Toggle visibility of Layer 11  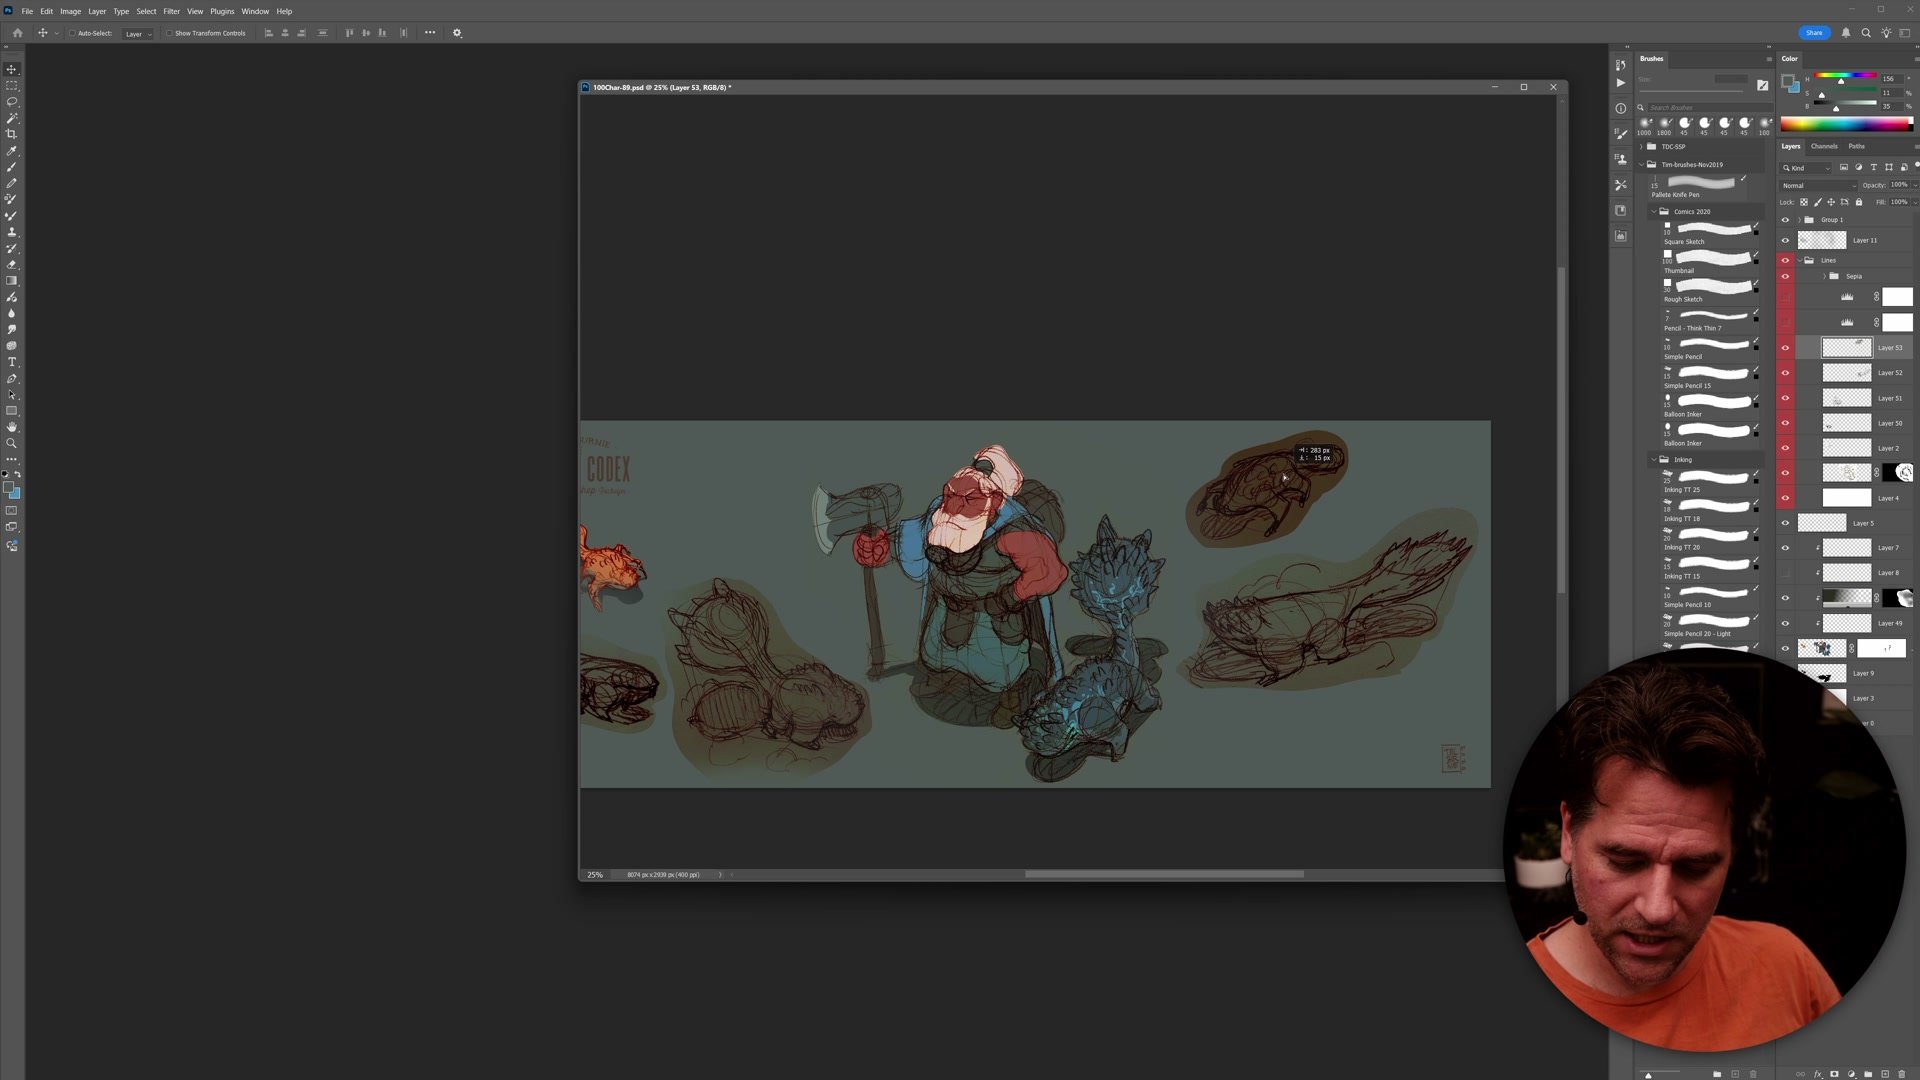point(1785,240)
